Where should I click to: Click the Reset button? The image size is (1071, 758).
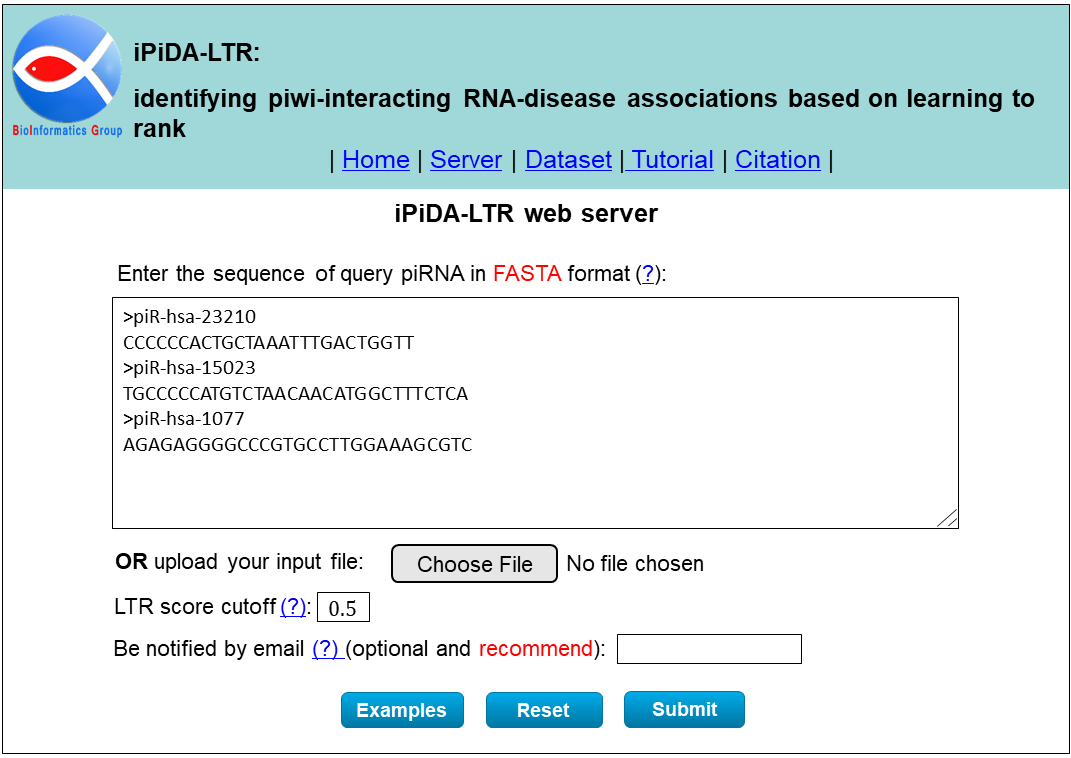point(544,710)
